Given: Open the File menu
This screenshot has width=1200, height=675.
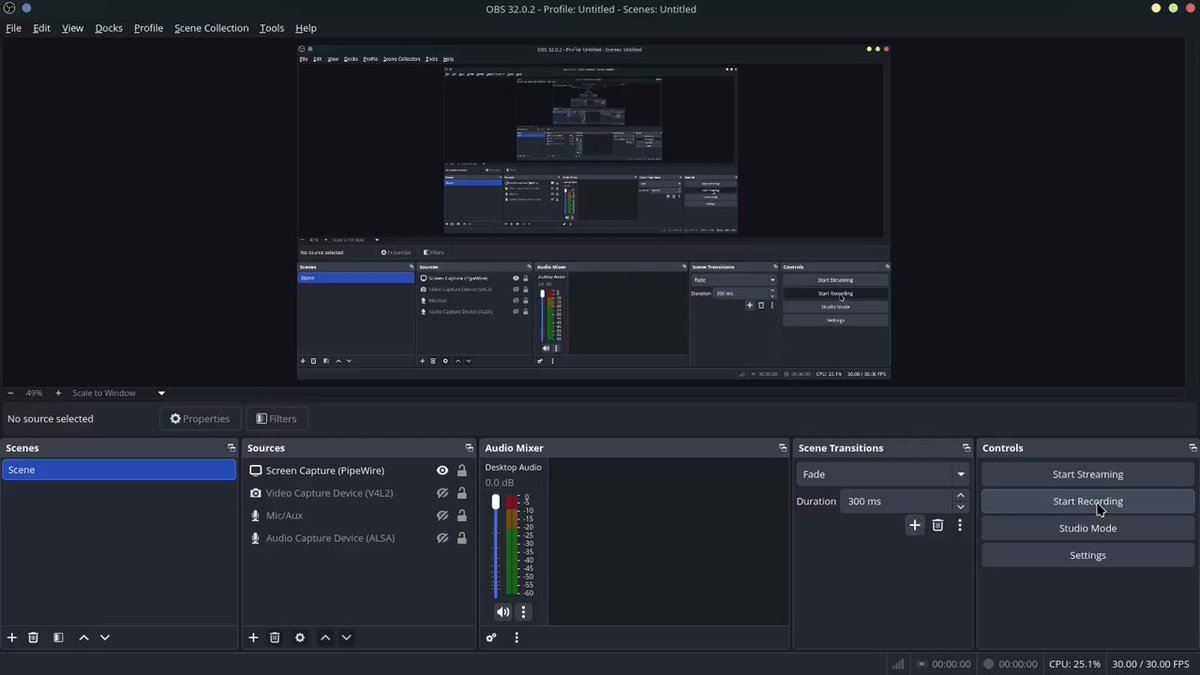Looking at the screenshot, I should (x=13, y=28).
